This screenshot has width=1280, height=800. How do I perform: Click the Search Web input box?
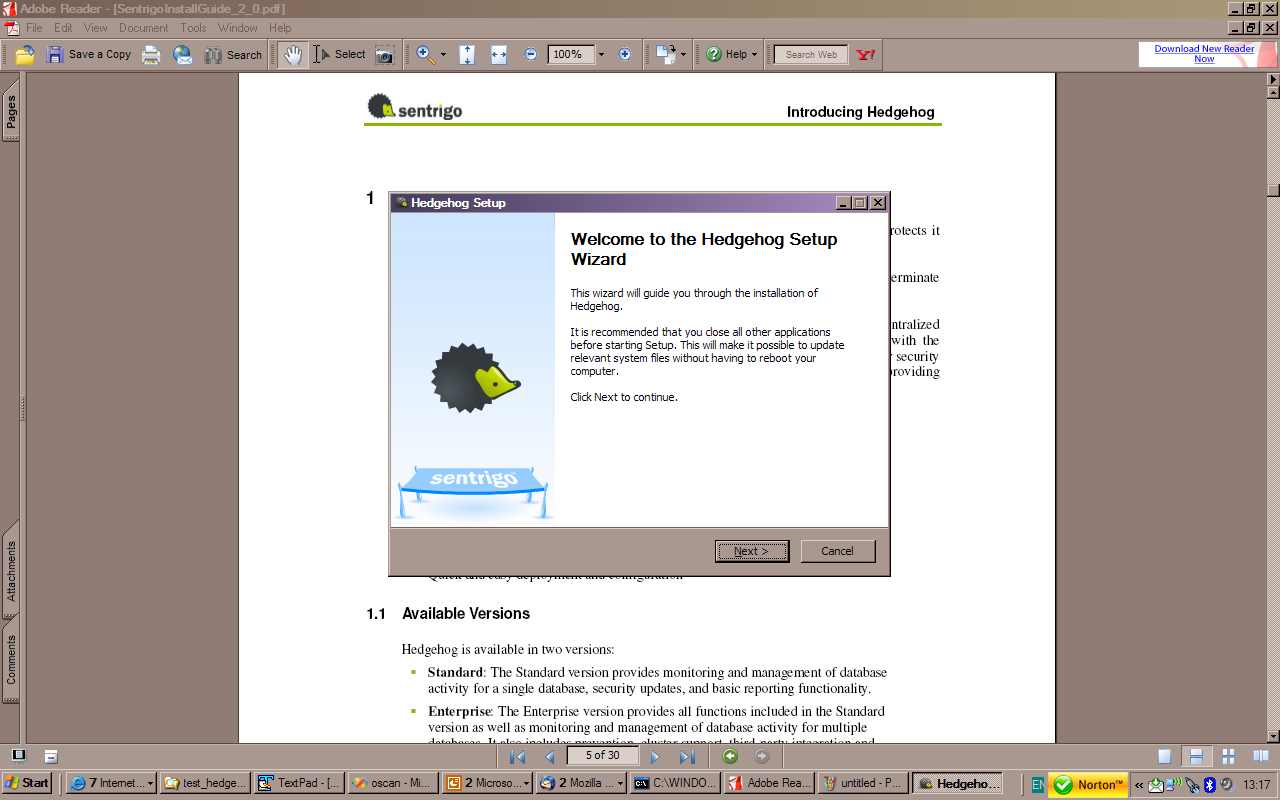coord(811,55)
